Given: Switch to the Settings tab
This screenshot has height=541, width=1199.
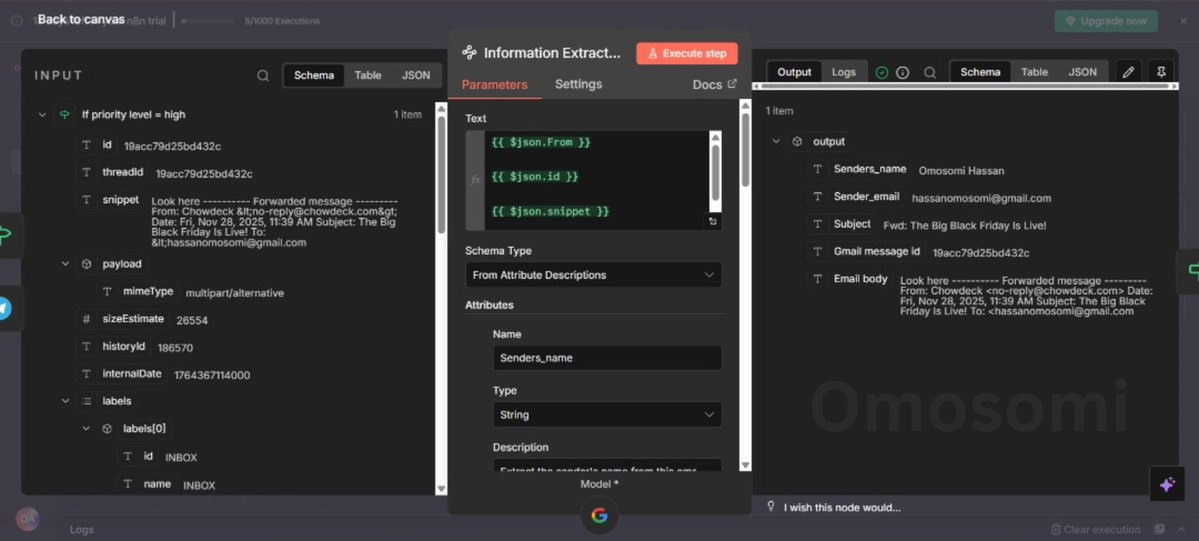Looking at the screenshot, I should click(578, 84).
